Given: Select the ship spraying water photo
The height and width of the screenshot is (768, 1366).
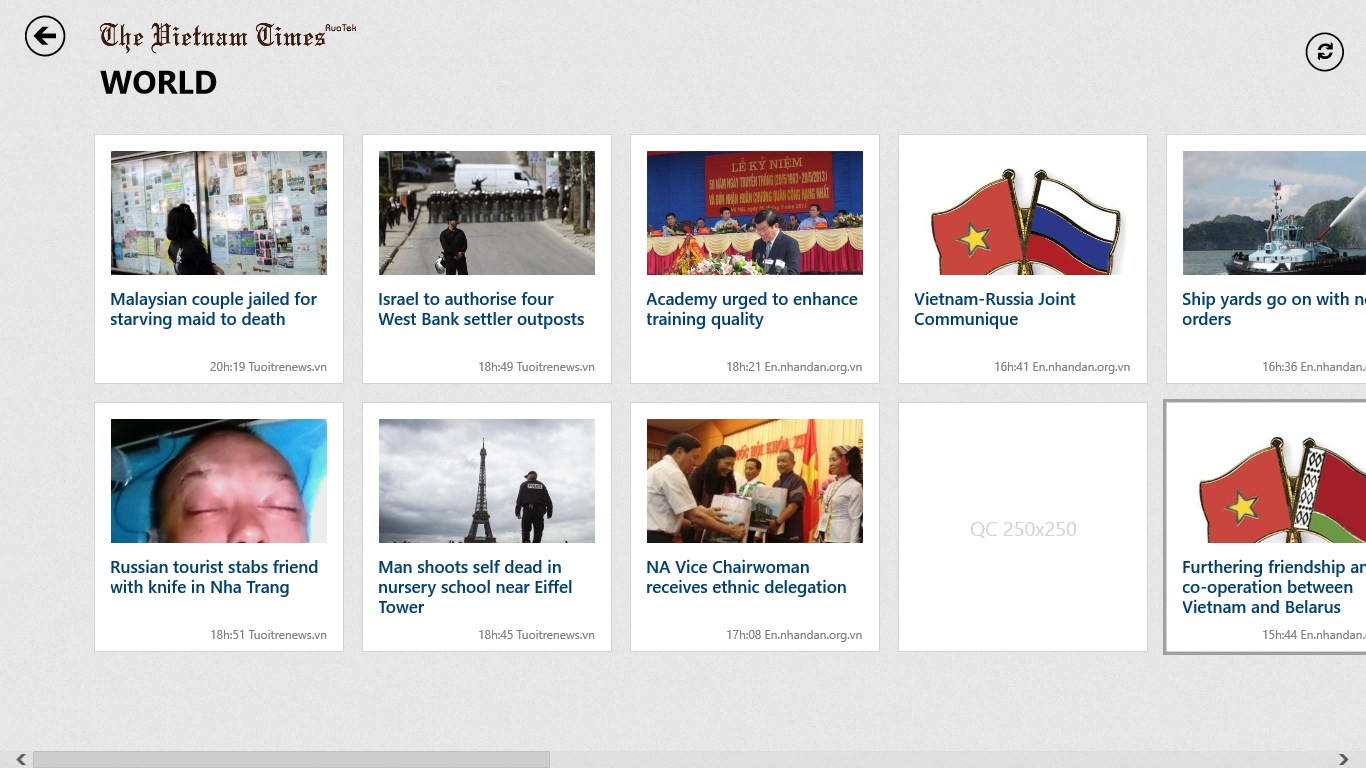Looking at the screenshot, I should (x=1273, y=213).
